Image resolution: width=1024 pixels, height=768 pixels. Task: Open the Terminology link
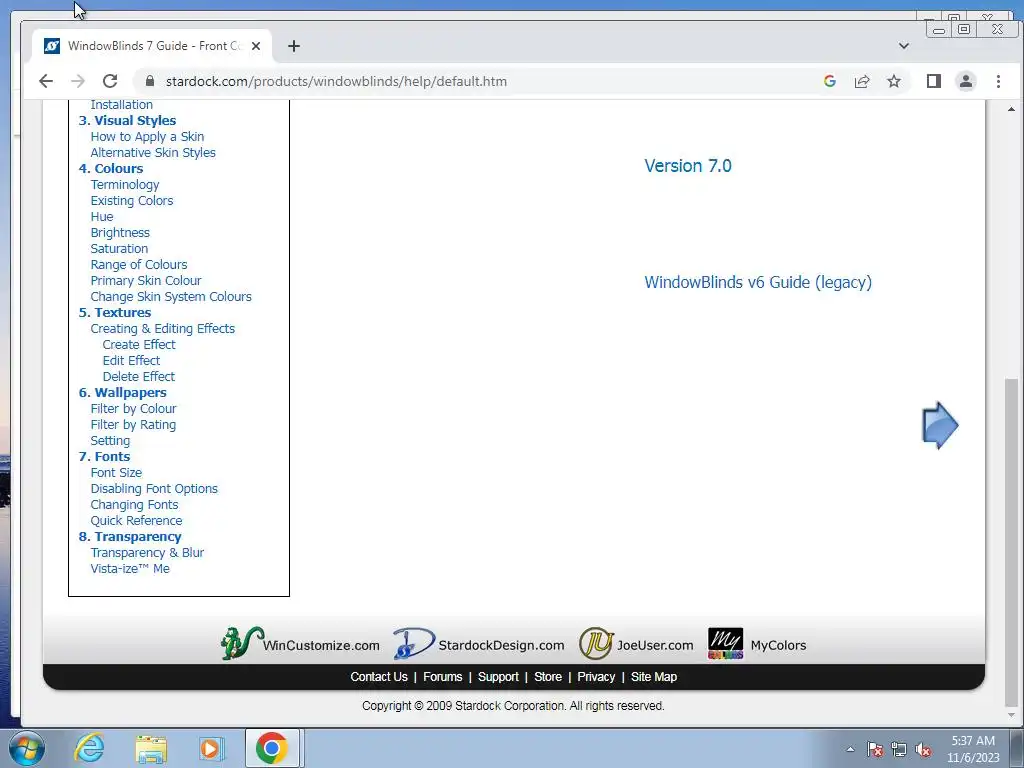[x=125, y=185]
